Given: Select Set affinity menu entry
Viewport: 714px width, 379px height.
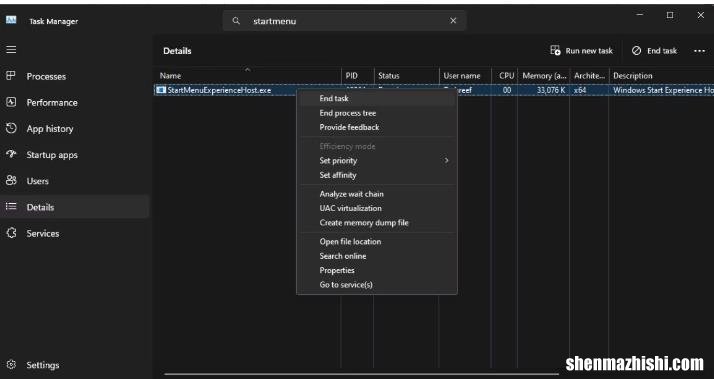Looking at the screenshot, I should tap(377, 175).
